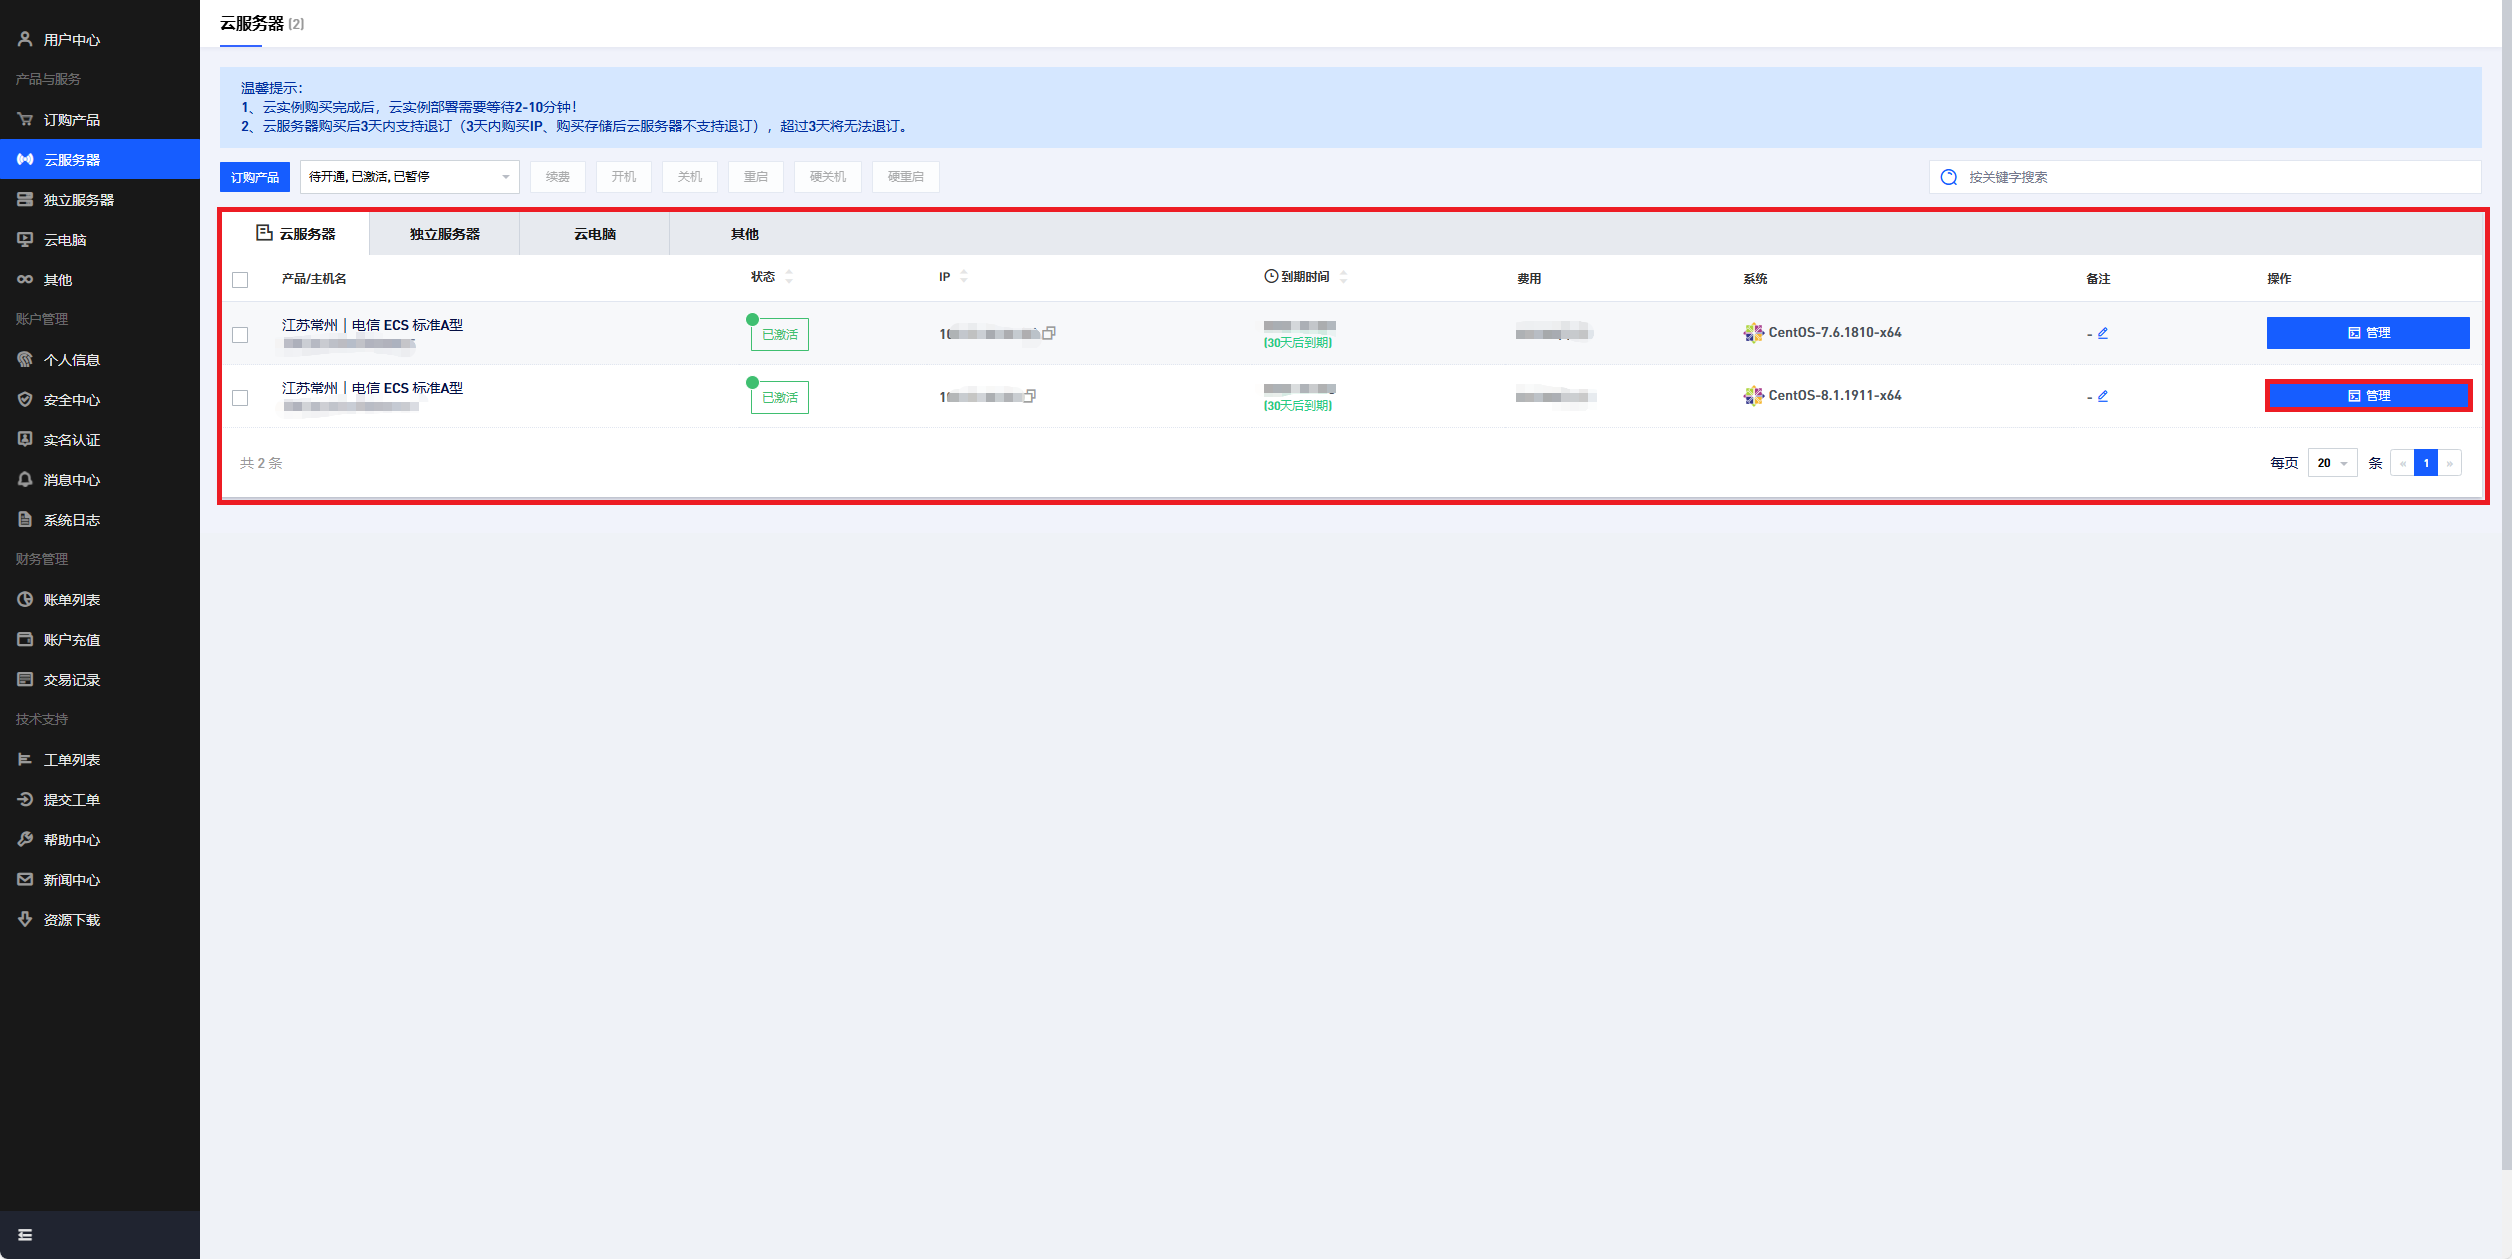The width and height of the screenshot is (2512, 1259).
Task: Check the CentOS-7.6 server row checkbox
Action: (x=240, y=335)
